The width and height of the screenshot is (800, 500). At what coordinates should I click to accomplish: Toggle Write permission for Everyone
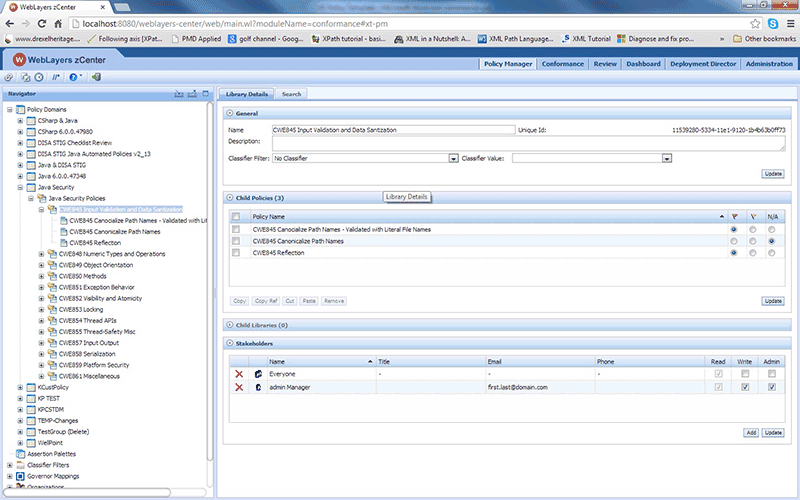(745, 374)
